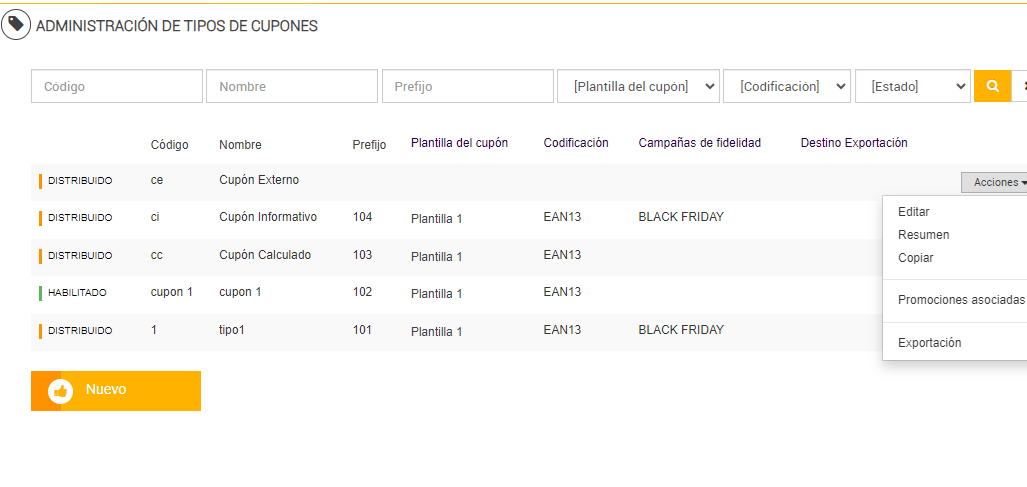The height and width of the screenshot is (487, 1027).
Task: Choose Resumen in the actions menu
Action: coord(924,235)
